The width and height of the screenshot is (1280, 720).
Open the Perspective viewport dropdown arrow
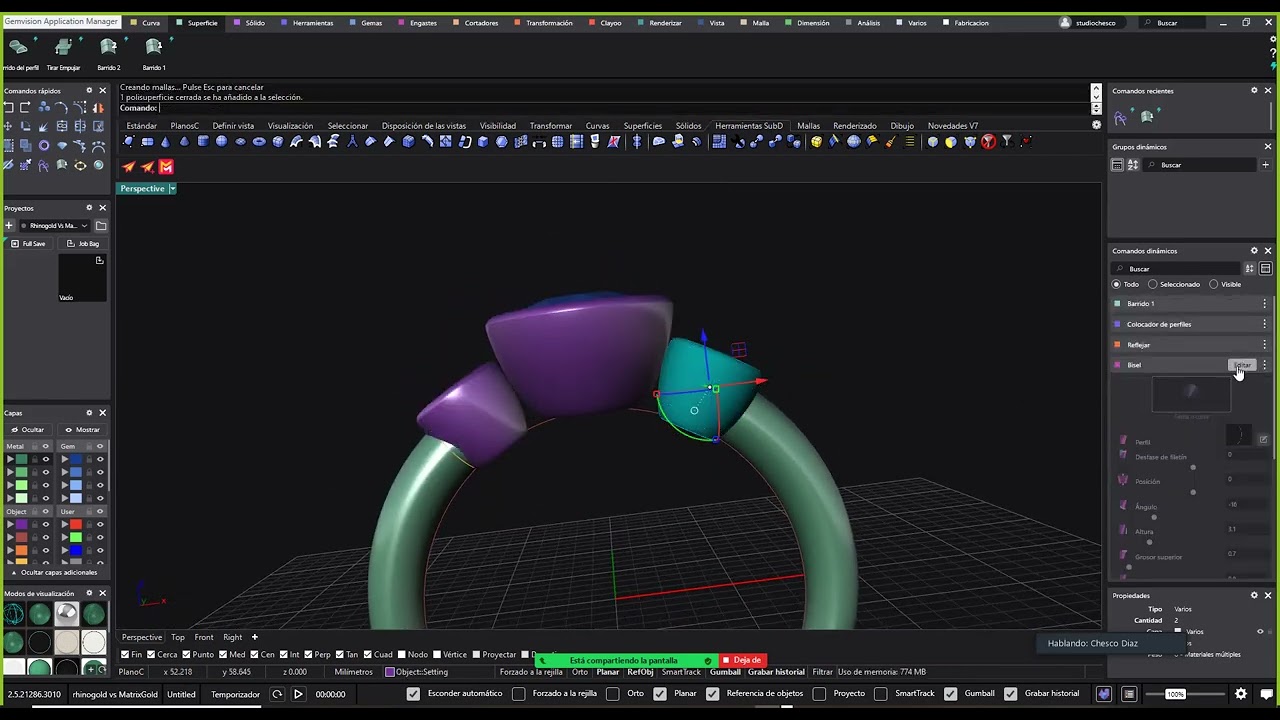tap(172, 189)
